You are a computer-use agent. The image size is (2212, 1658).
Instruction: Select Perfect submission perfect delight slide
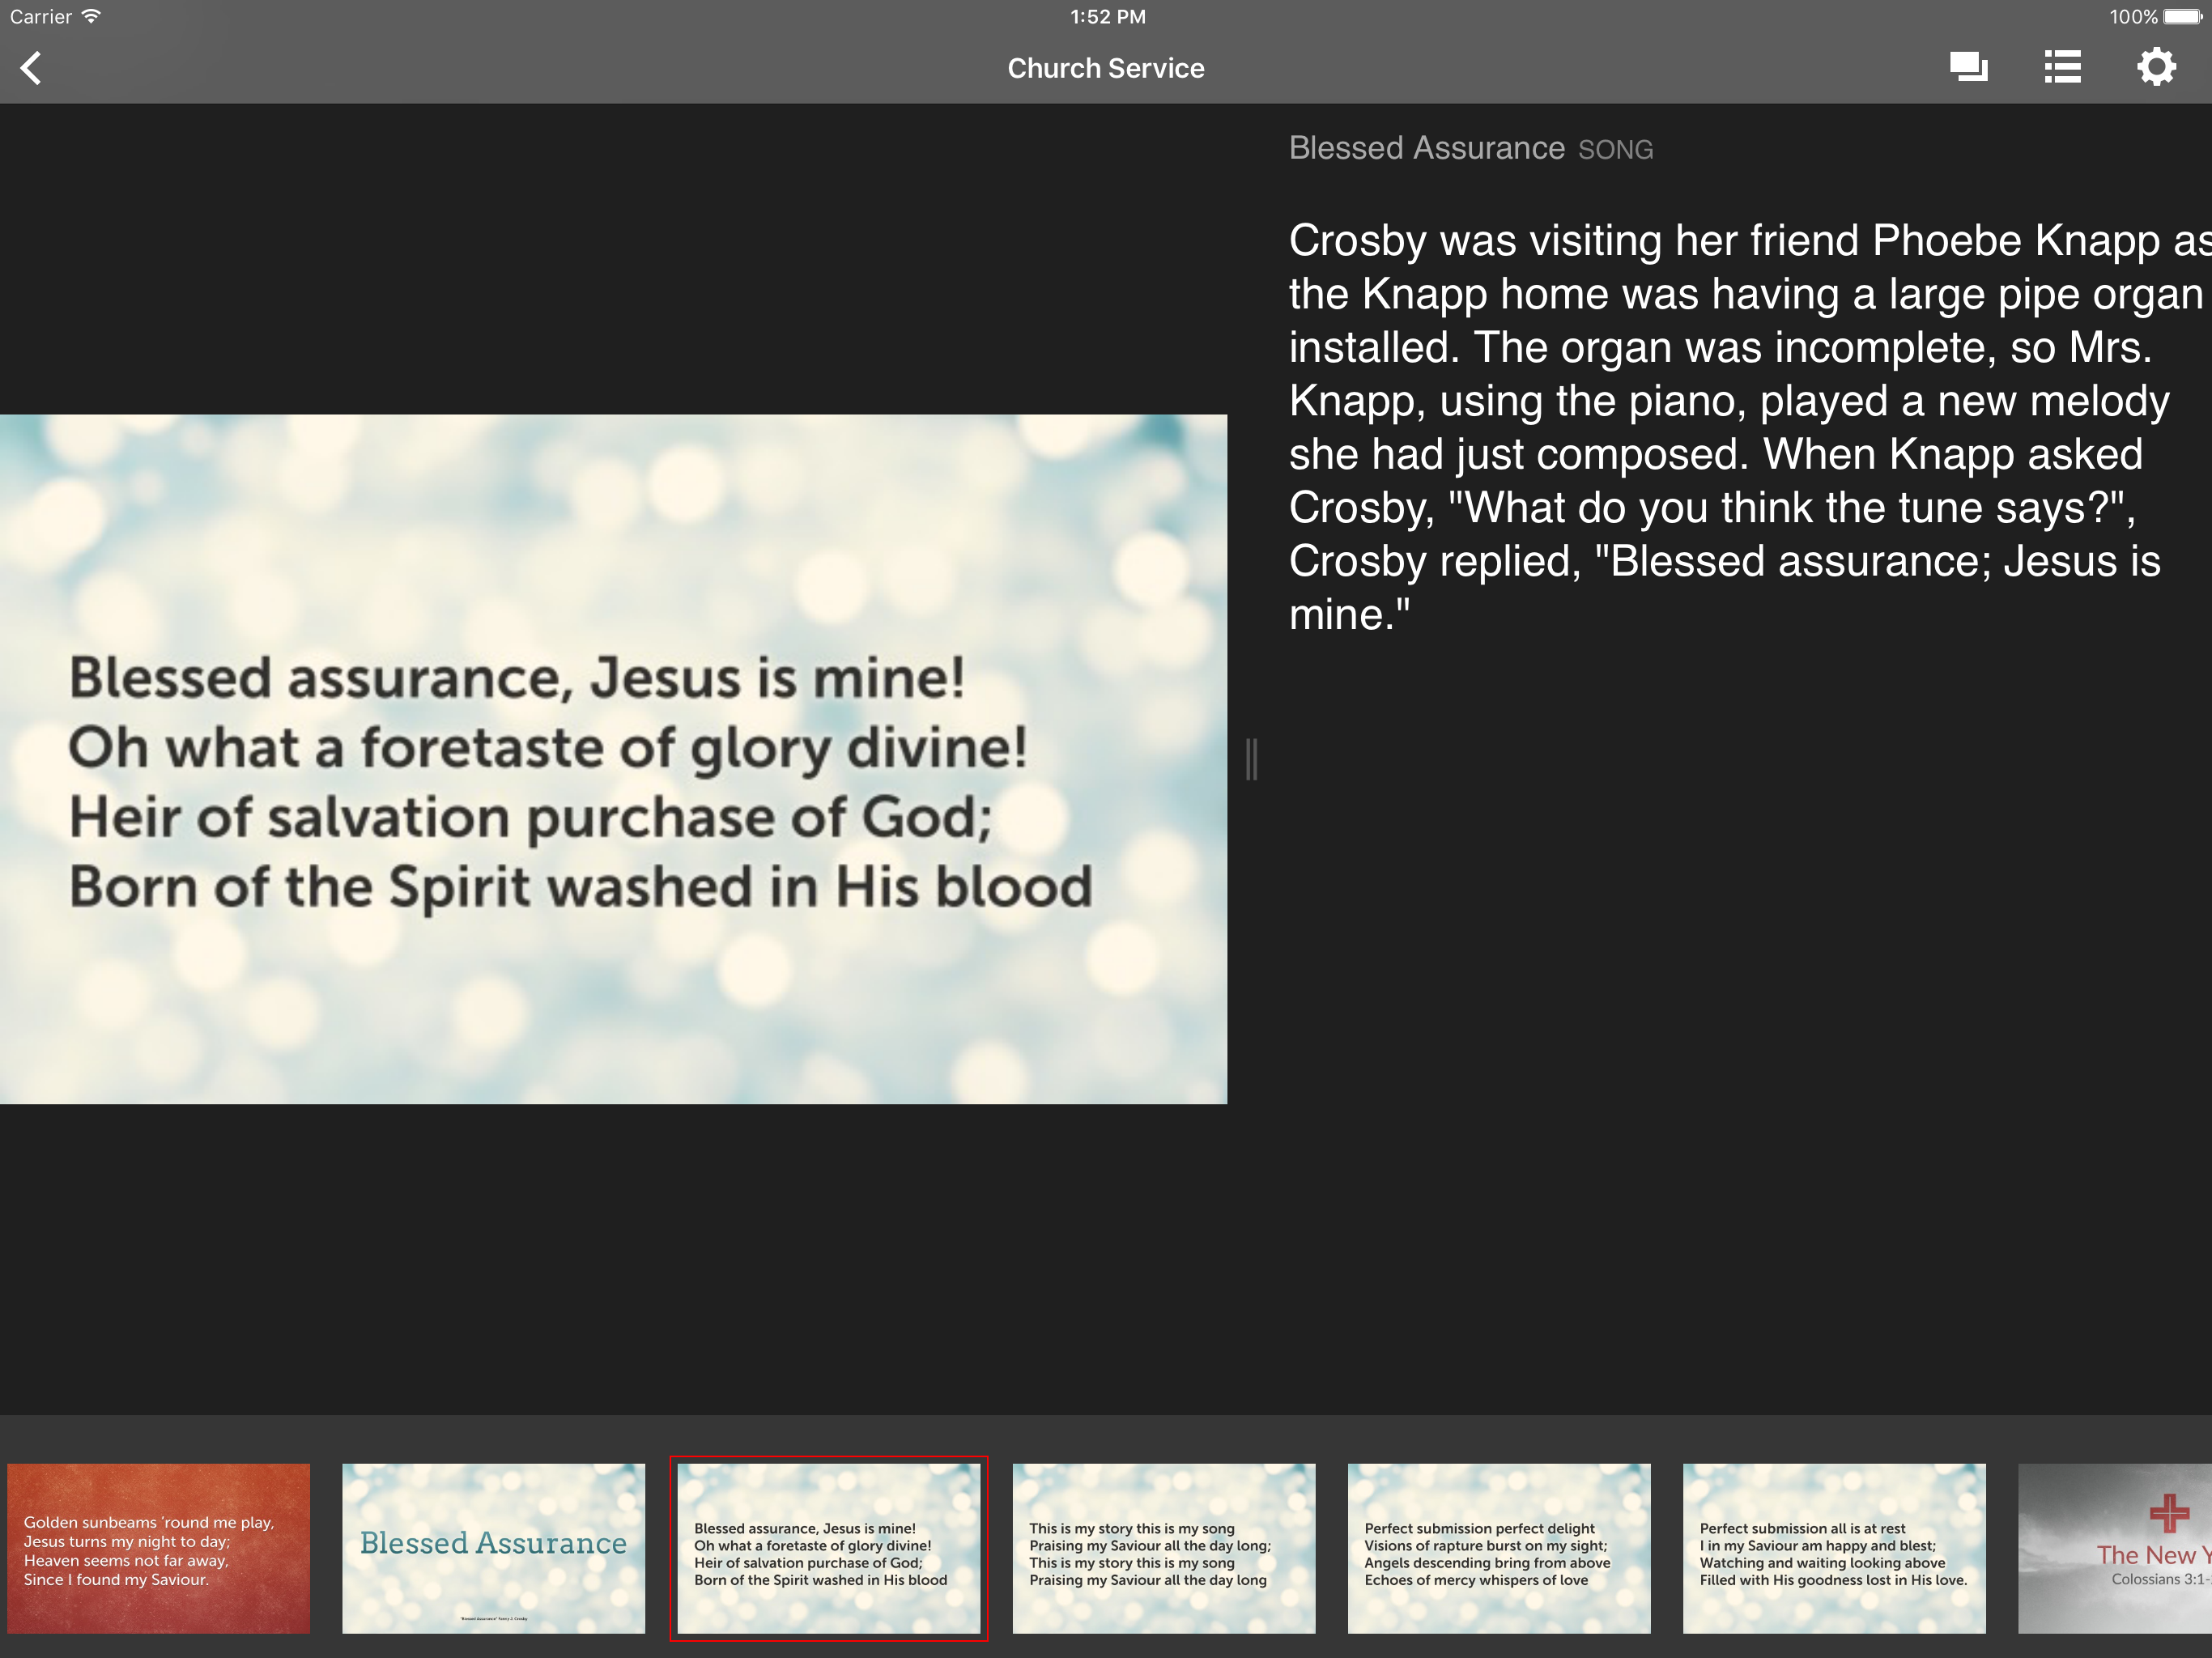[1498, 1548]
